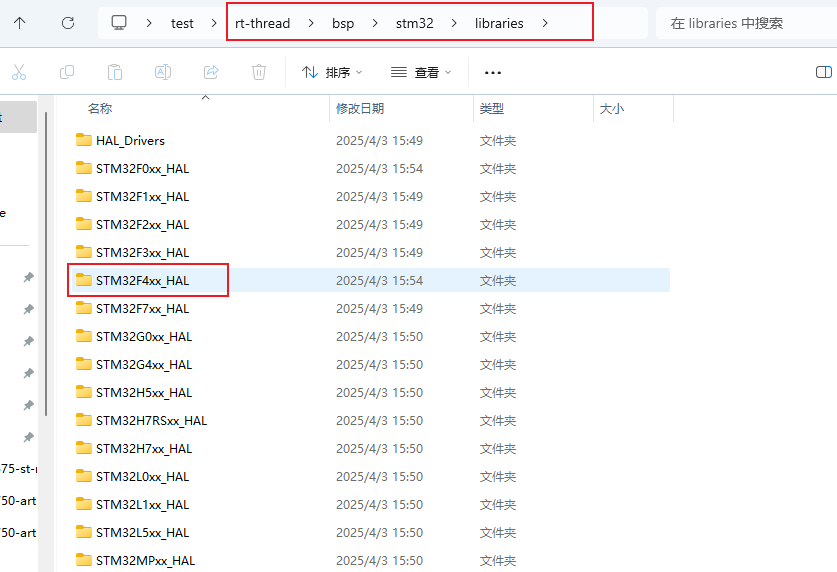Select the HAL_Drivers folder
The width and height of the screenshot is (837, 572).
(130, 140)
